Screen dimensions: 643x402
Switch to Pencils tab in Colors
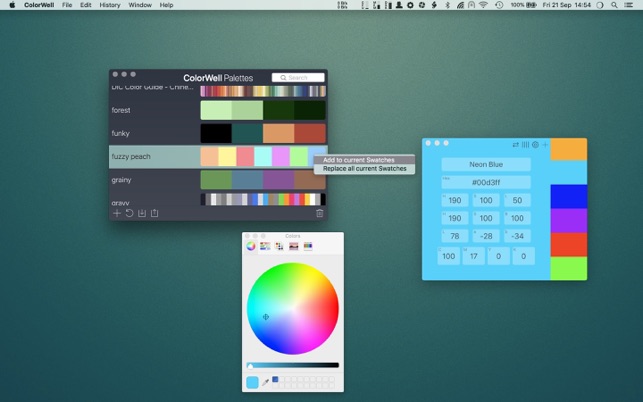[x=308, y=246]
